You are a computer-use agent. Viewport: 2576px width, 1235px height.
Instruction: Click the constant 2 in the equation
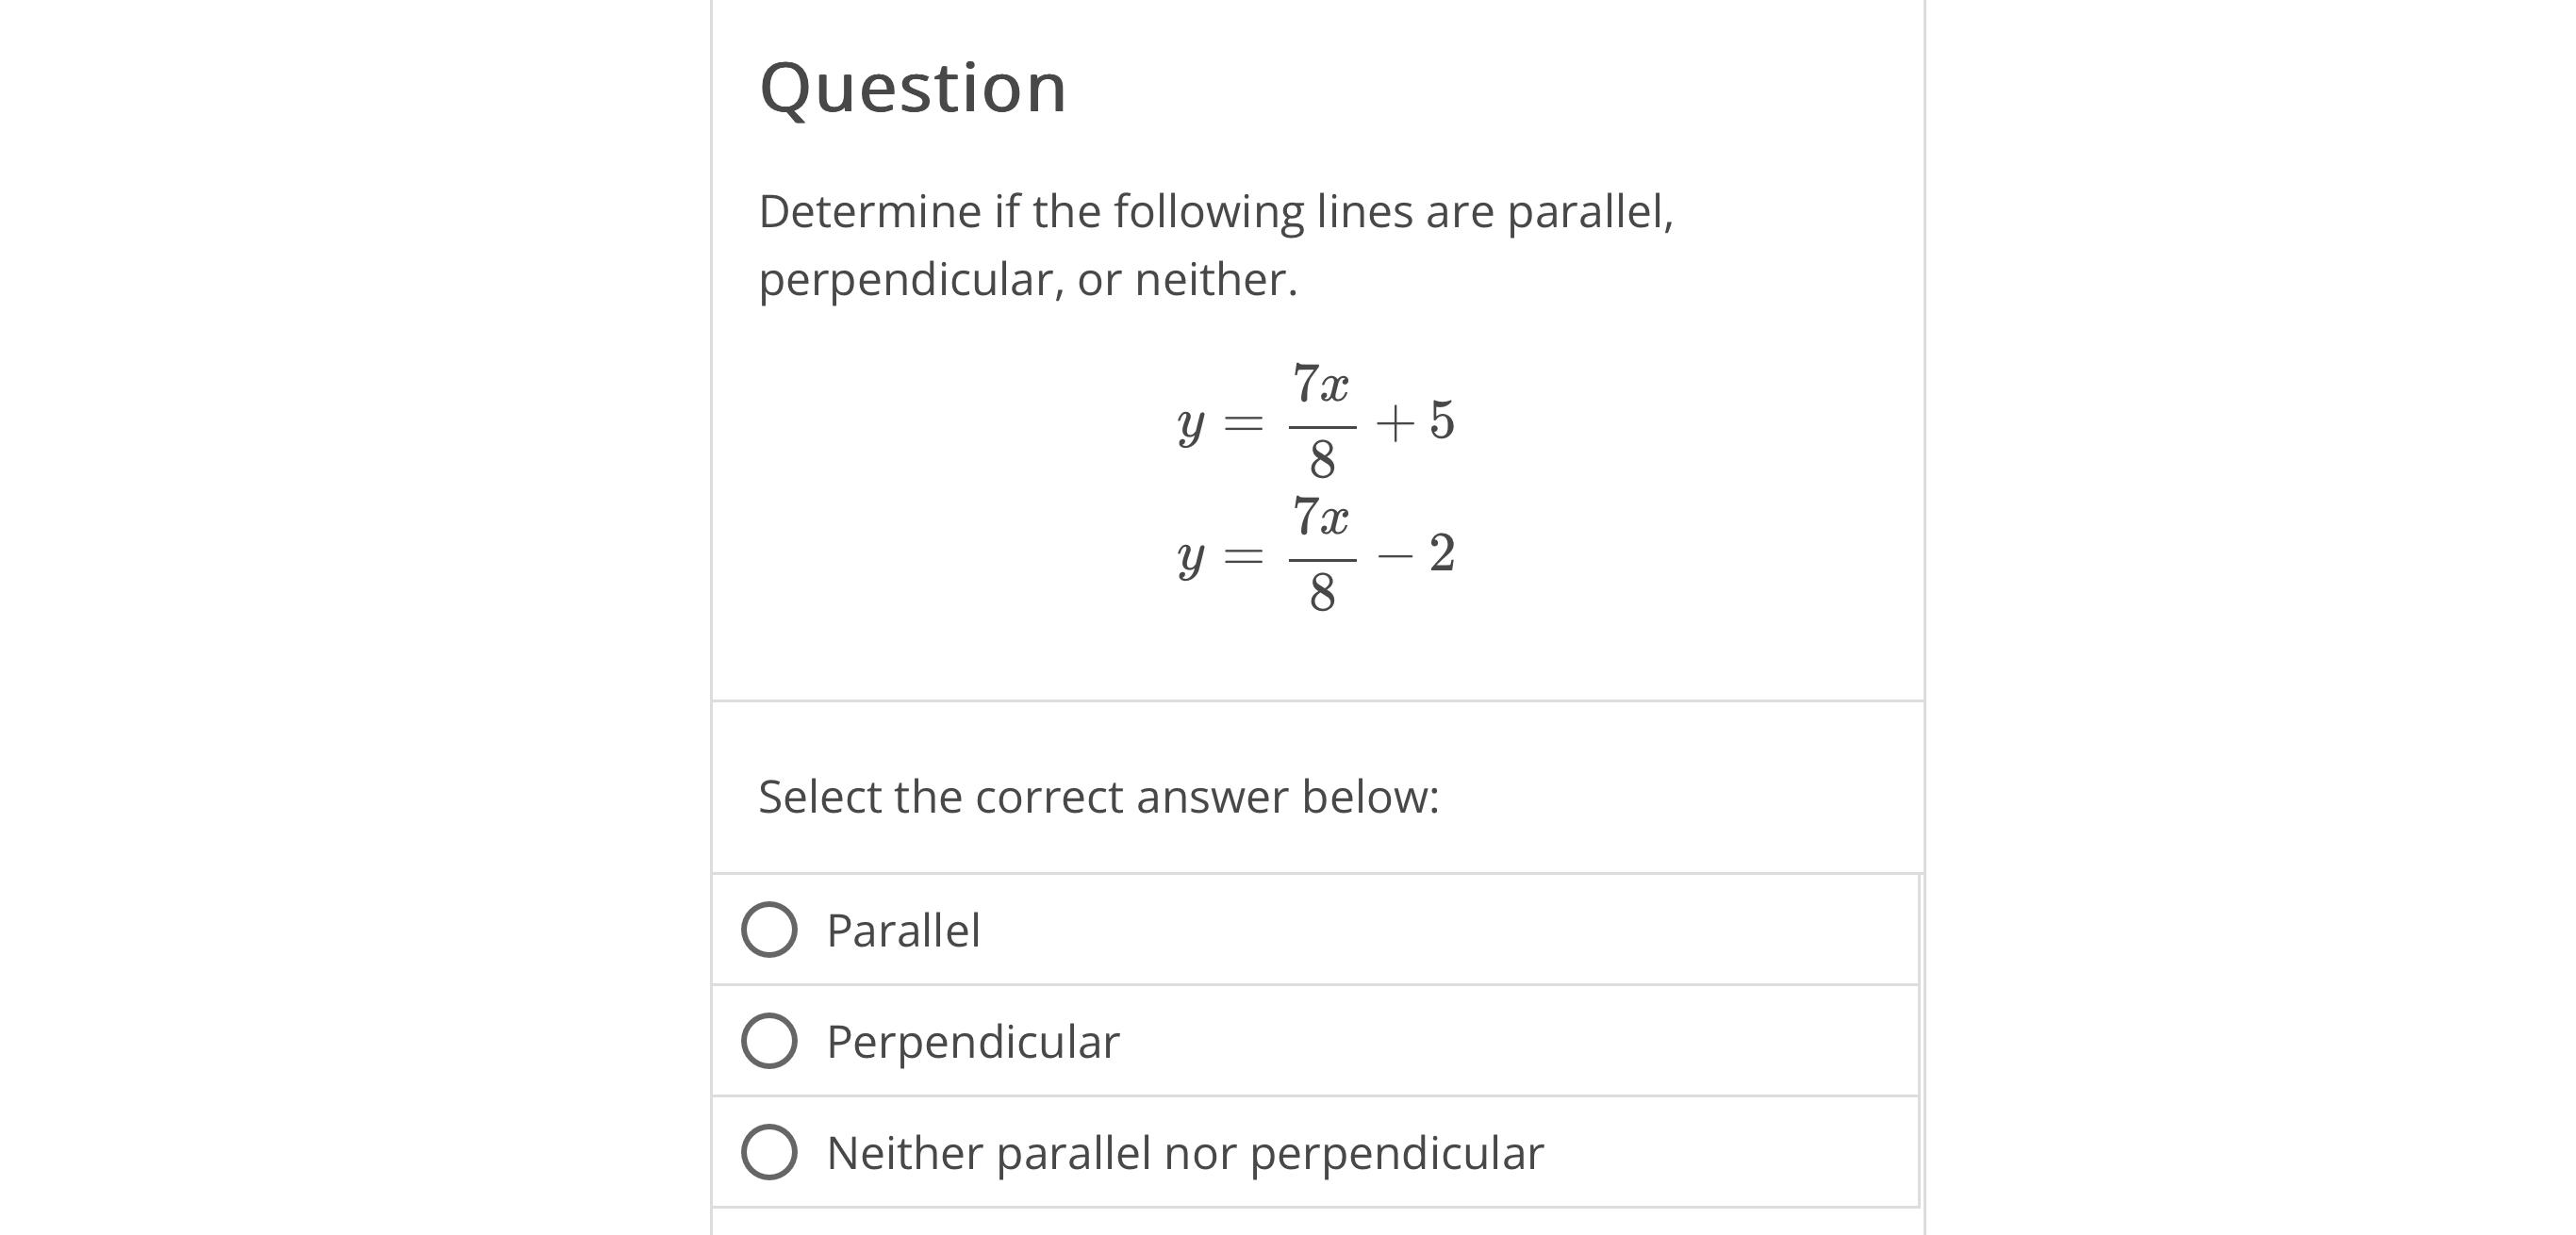point(1441,553)
